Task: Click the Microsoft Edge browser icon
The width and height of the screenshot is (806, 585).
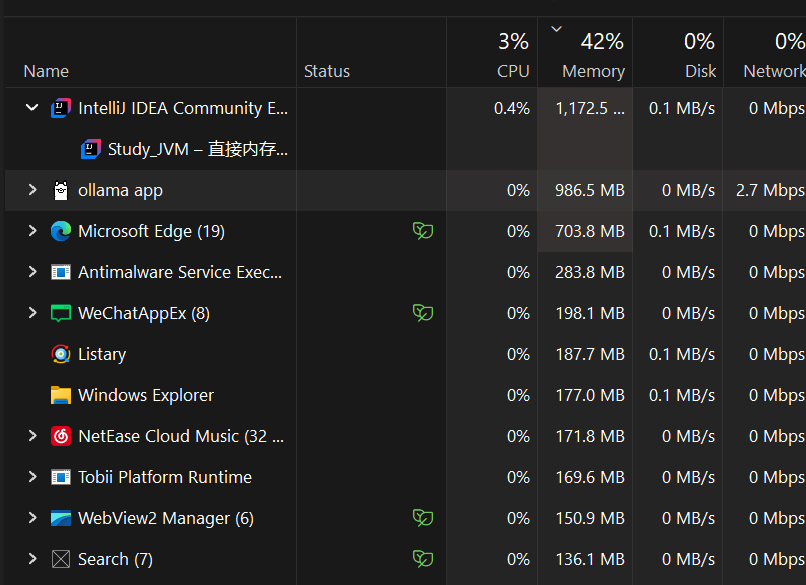Action: click(x=61, y=231)
